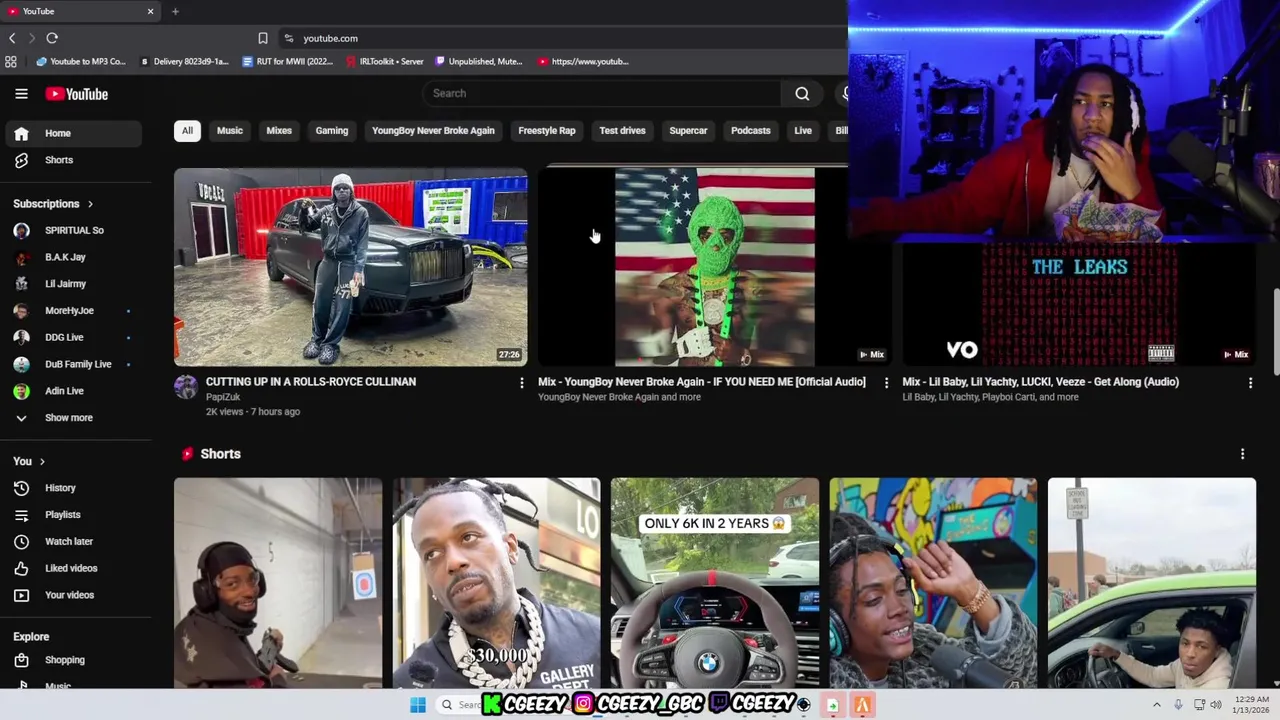The width and height of the screenshot is (1280, 720).
Task: Play the $30,000 chain Short
Action: pos(496,582)
